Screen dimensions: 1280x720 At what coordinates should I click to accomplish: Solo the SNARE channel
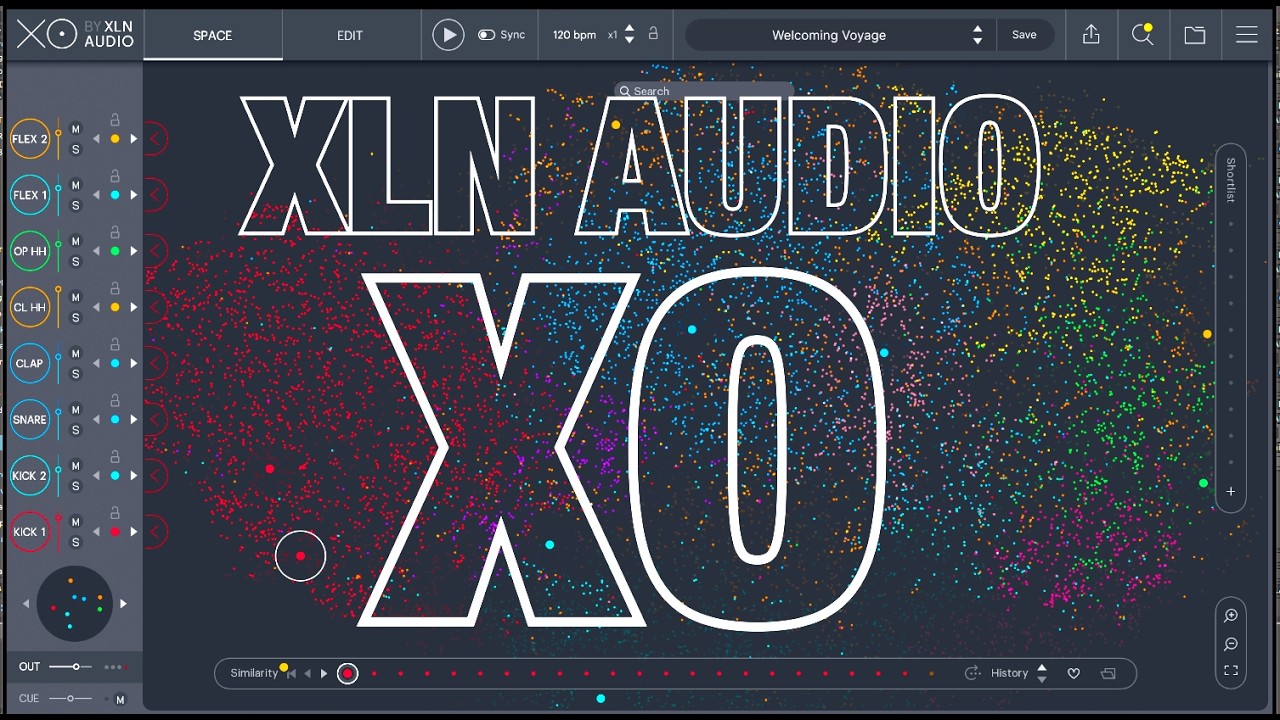point(75,430)
